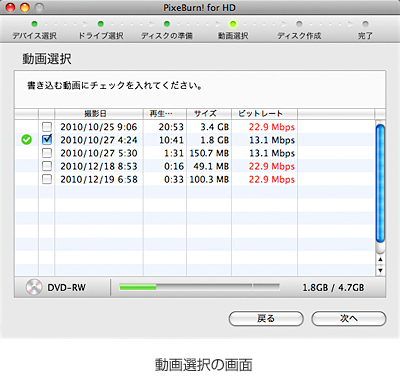Viewport: 400px width, 387px height.
Task: Click the size value 150.7 MB
Action: click(209, 153)
